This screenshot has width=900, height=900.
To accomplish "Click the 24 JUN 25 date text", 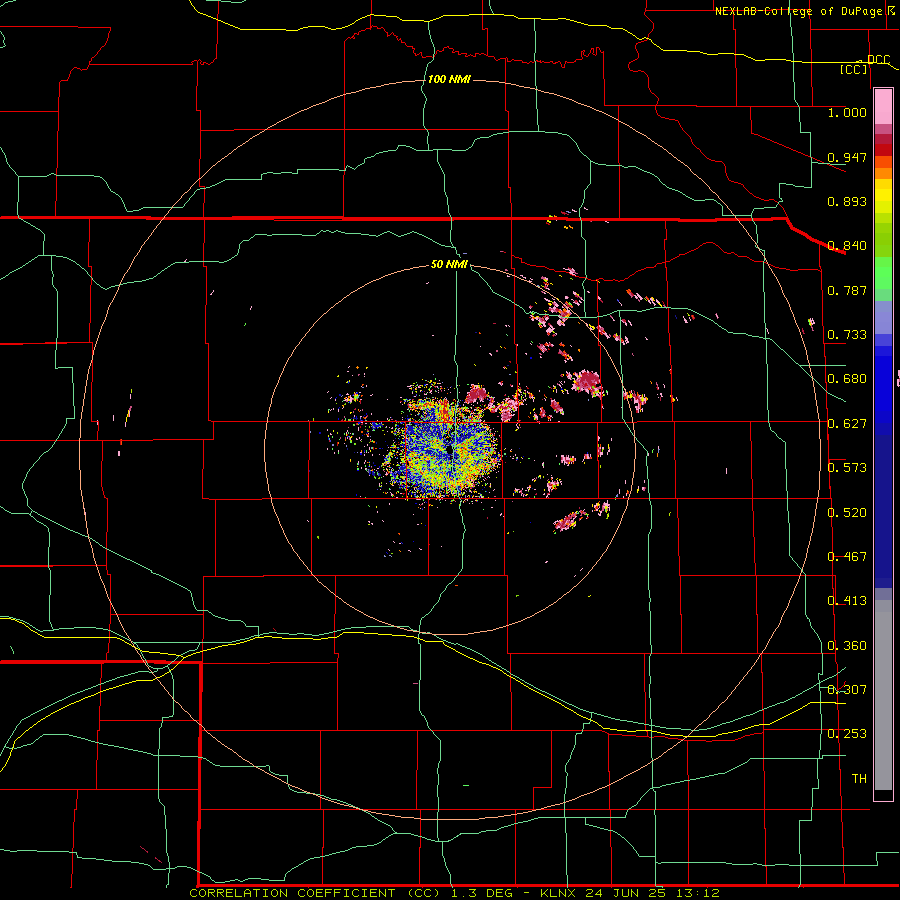I will coord(626,893).
